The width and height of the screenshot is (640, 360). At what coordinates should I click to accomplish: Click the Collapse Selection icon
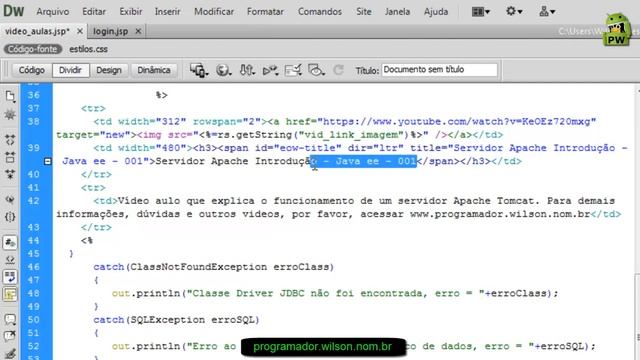pos(10,157)
